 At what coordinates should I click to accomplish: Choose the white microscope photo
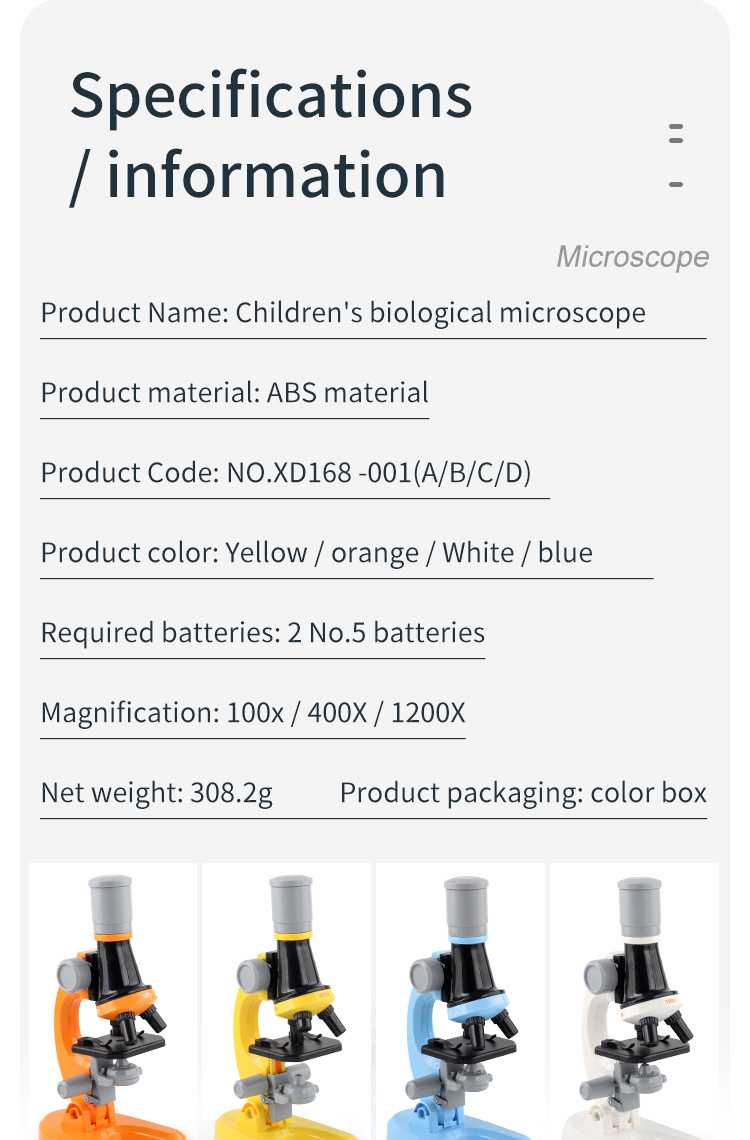pos(634,1000)
